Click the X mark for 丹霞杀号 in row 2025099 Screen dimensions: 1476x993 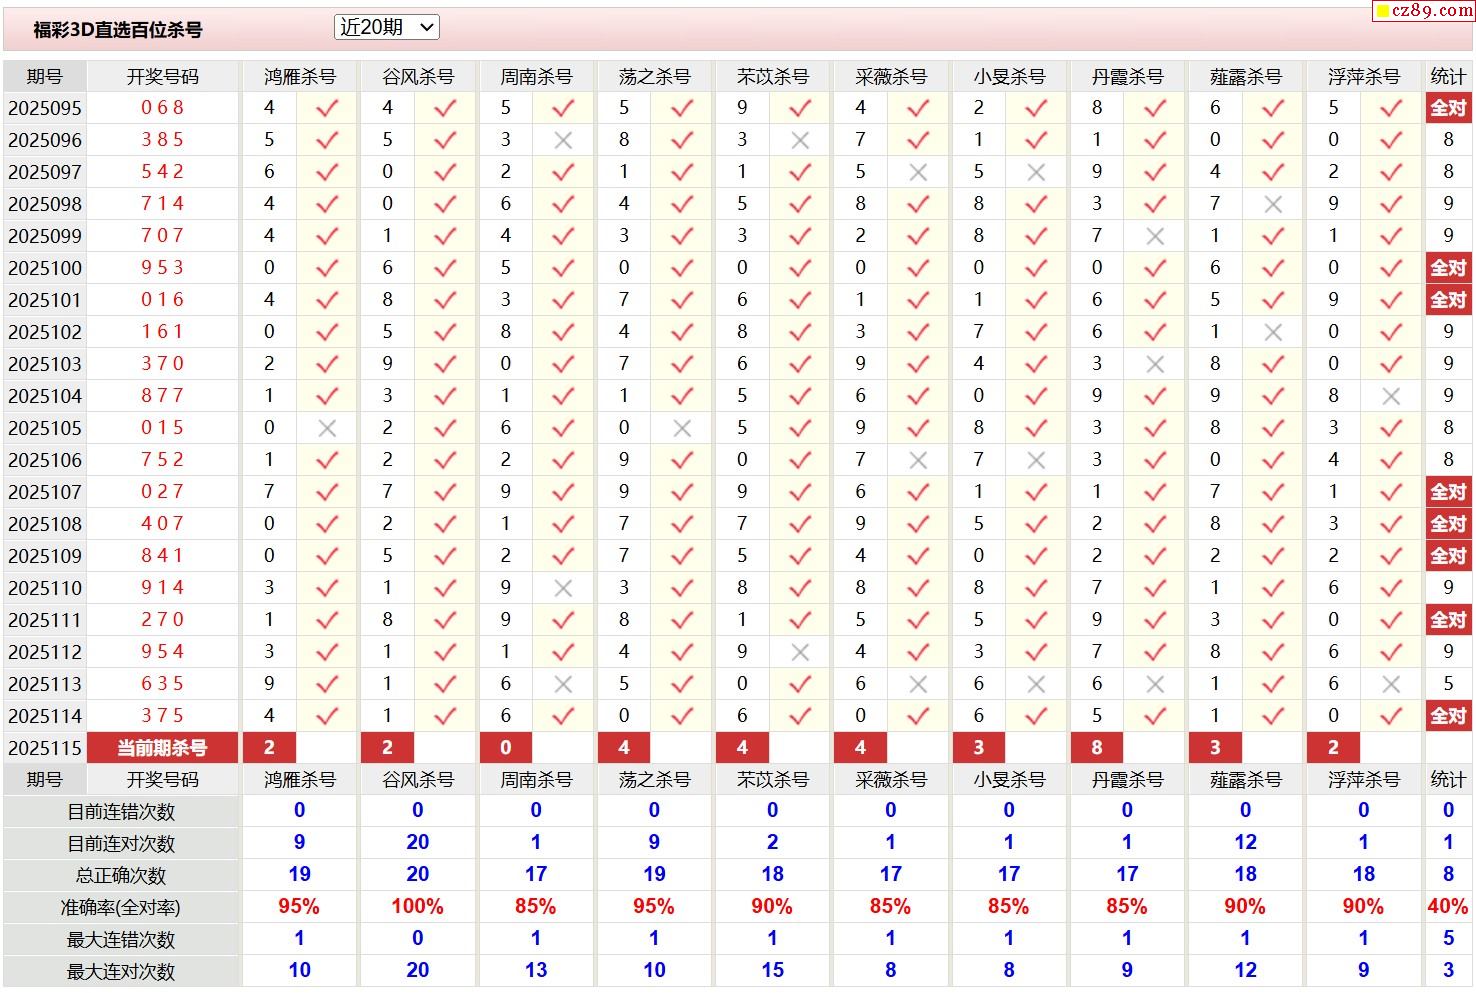tap(1155, 236)
